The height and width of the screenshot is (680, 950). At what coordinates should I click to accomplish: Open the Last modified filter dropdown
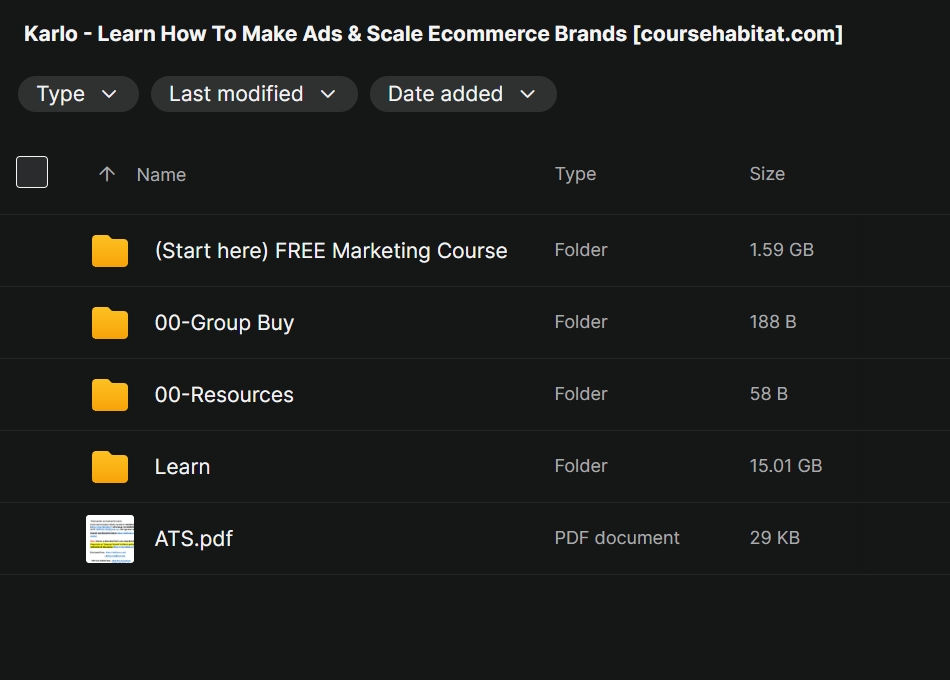tap(253, 94)
